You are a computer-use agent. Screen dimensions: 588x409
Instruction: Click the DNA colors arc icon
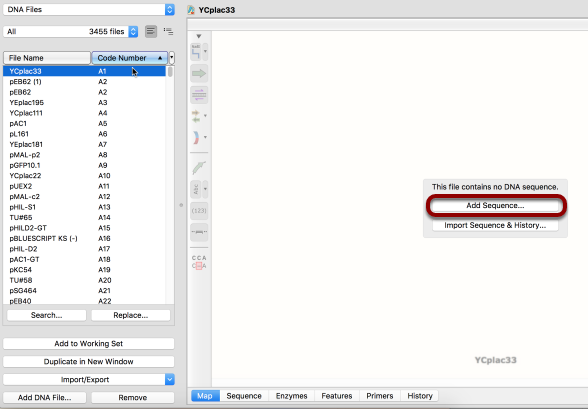pyautogui.click(x=196, y=138)
